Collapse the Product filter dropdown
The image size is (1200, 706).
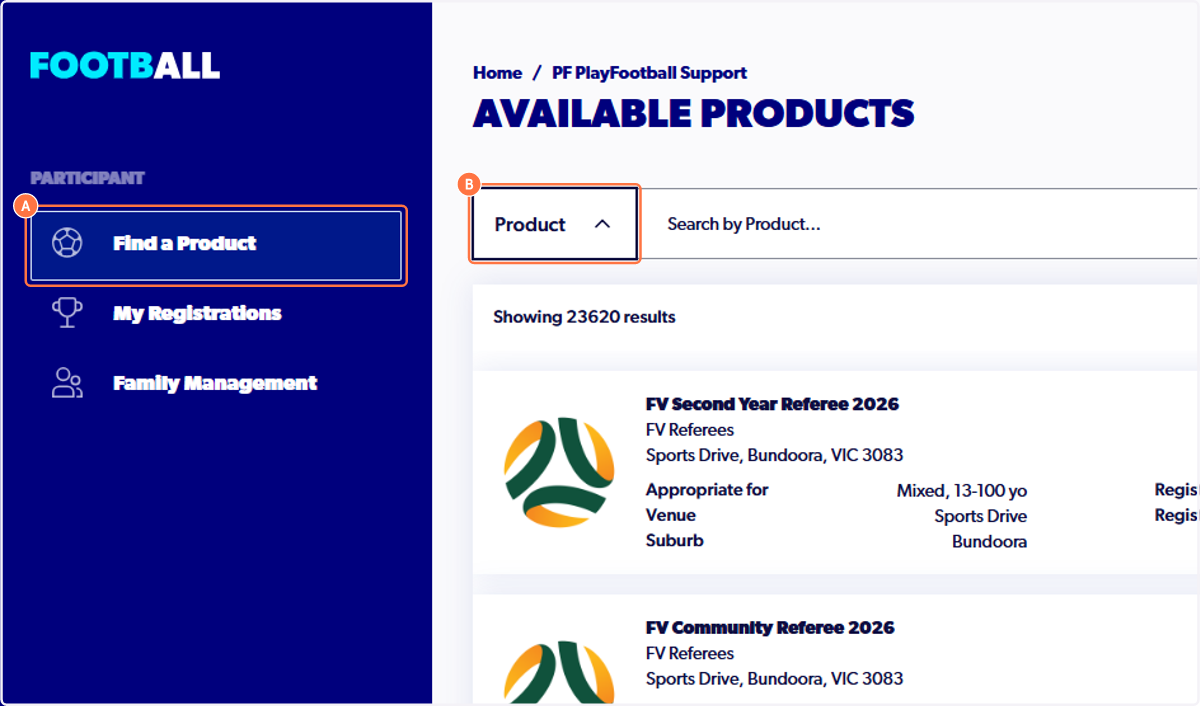coord(555,224)
